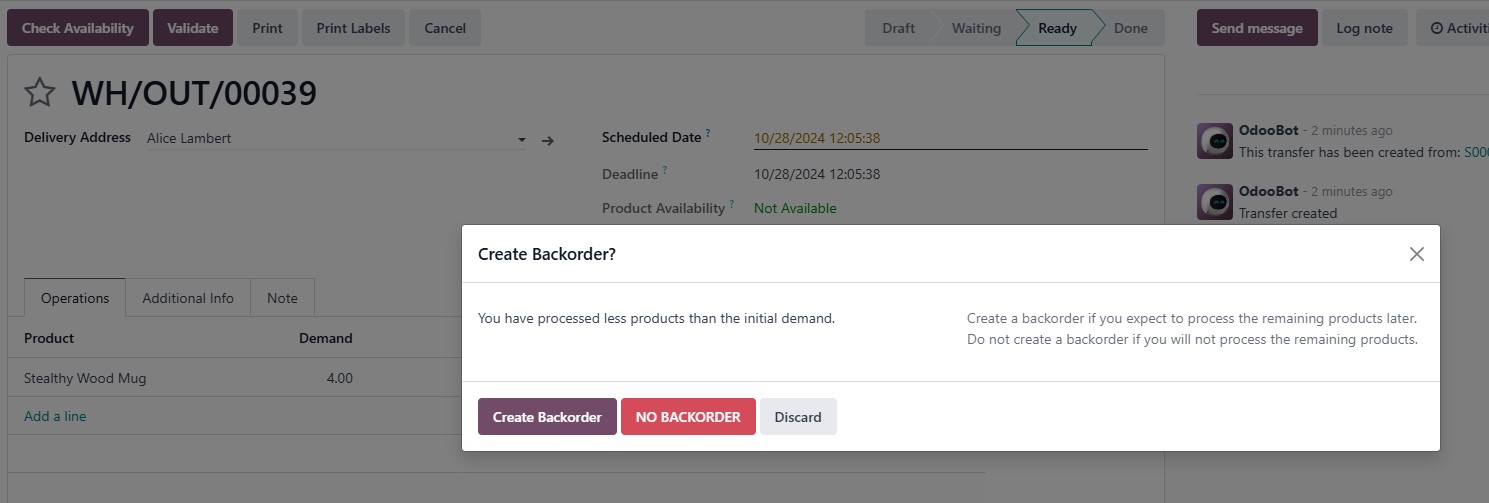Click the second OdooBot avatar icon

click(x=1214, y=202)
